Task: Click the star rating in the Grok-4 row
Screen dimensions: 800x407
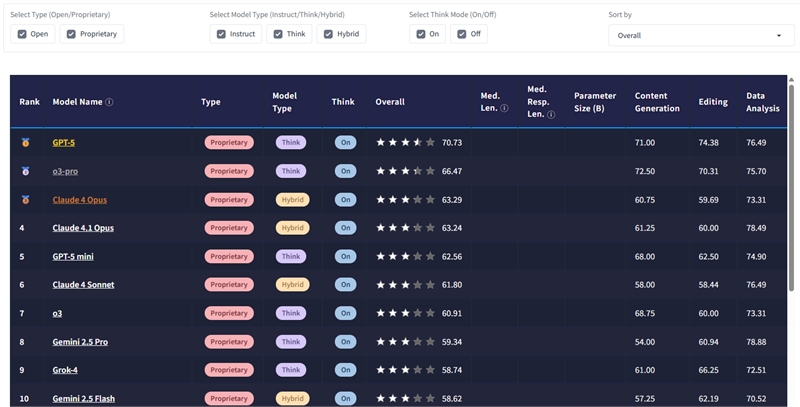Action: pyautogui.click(x=406, y=370)
